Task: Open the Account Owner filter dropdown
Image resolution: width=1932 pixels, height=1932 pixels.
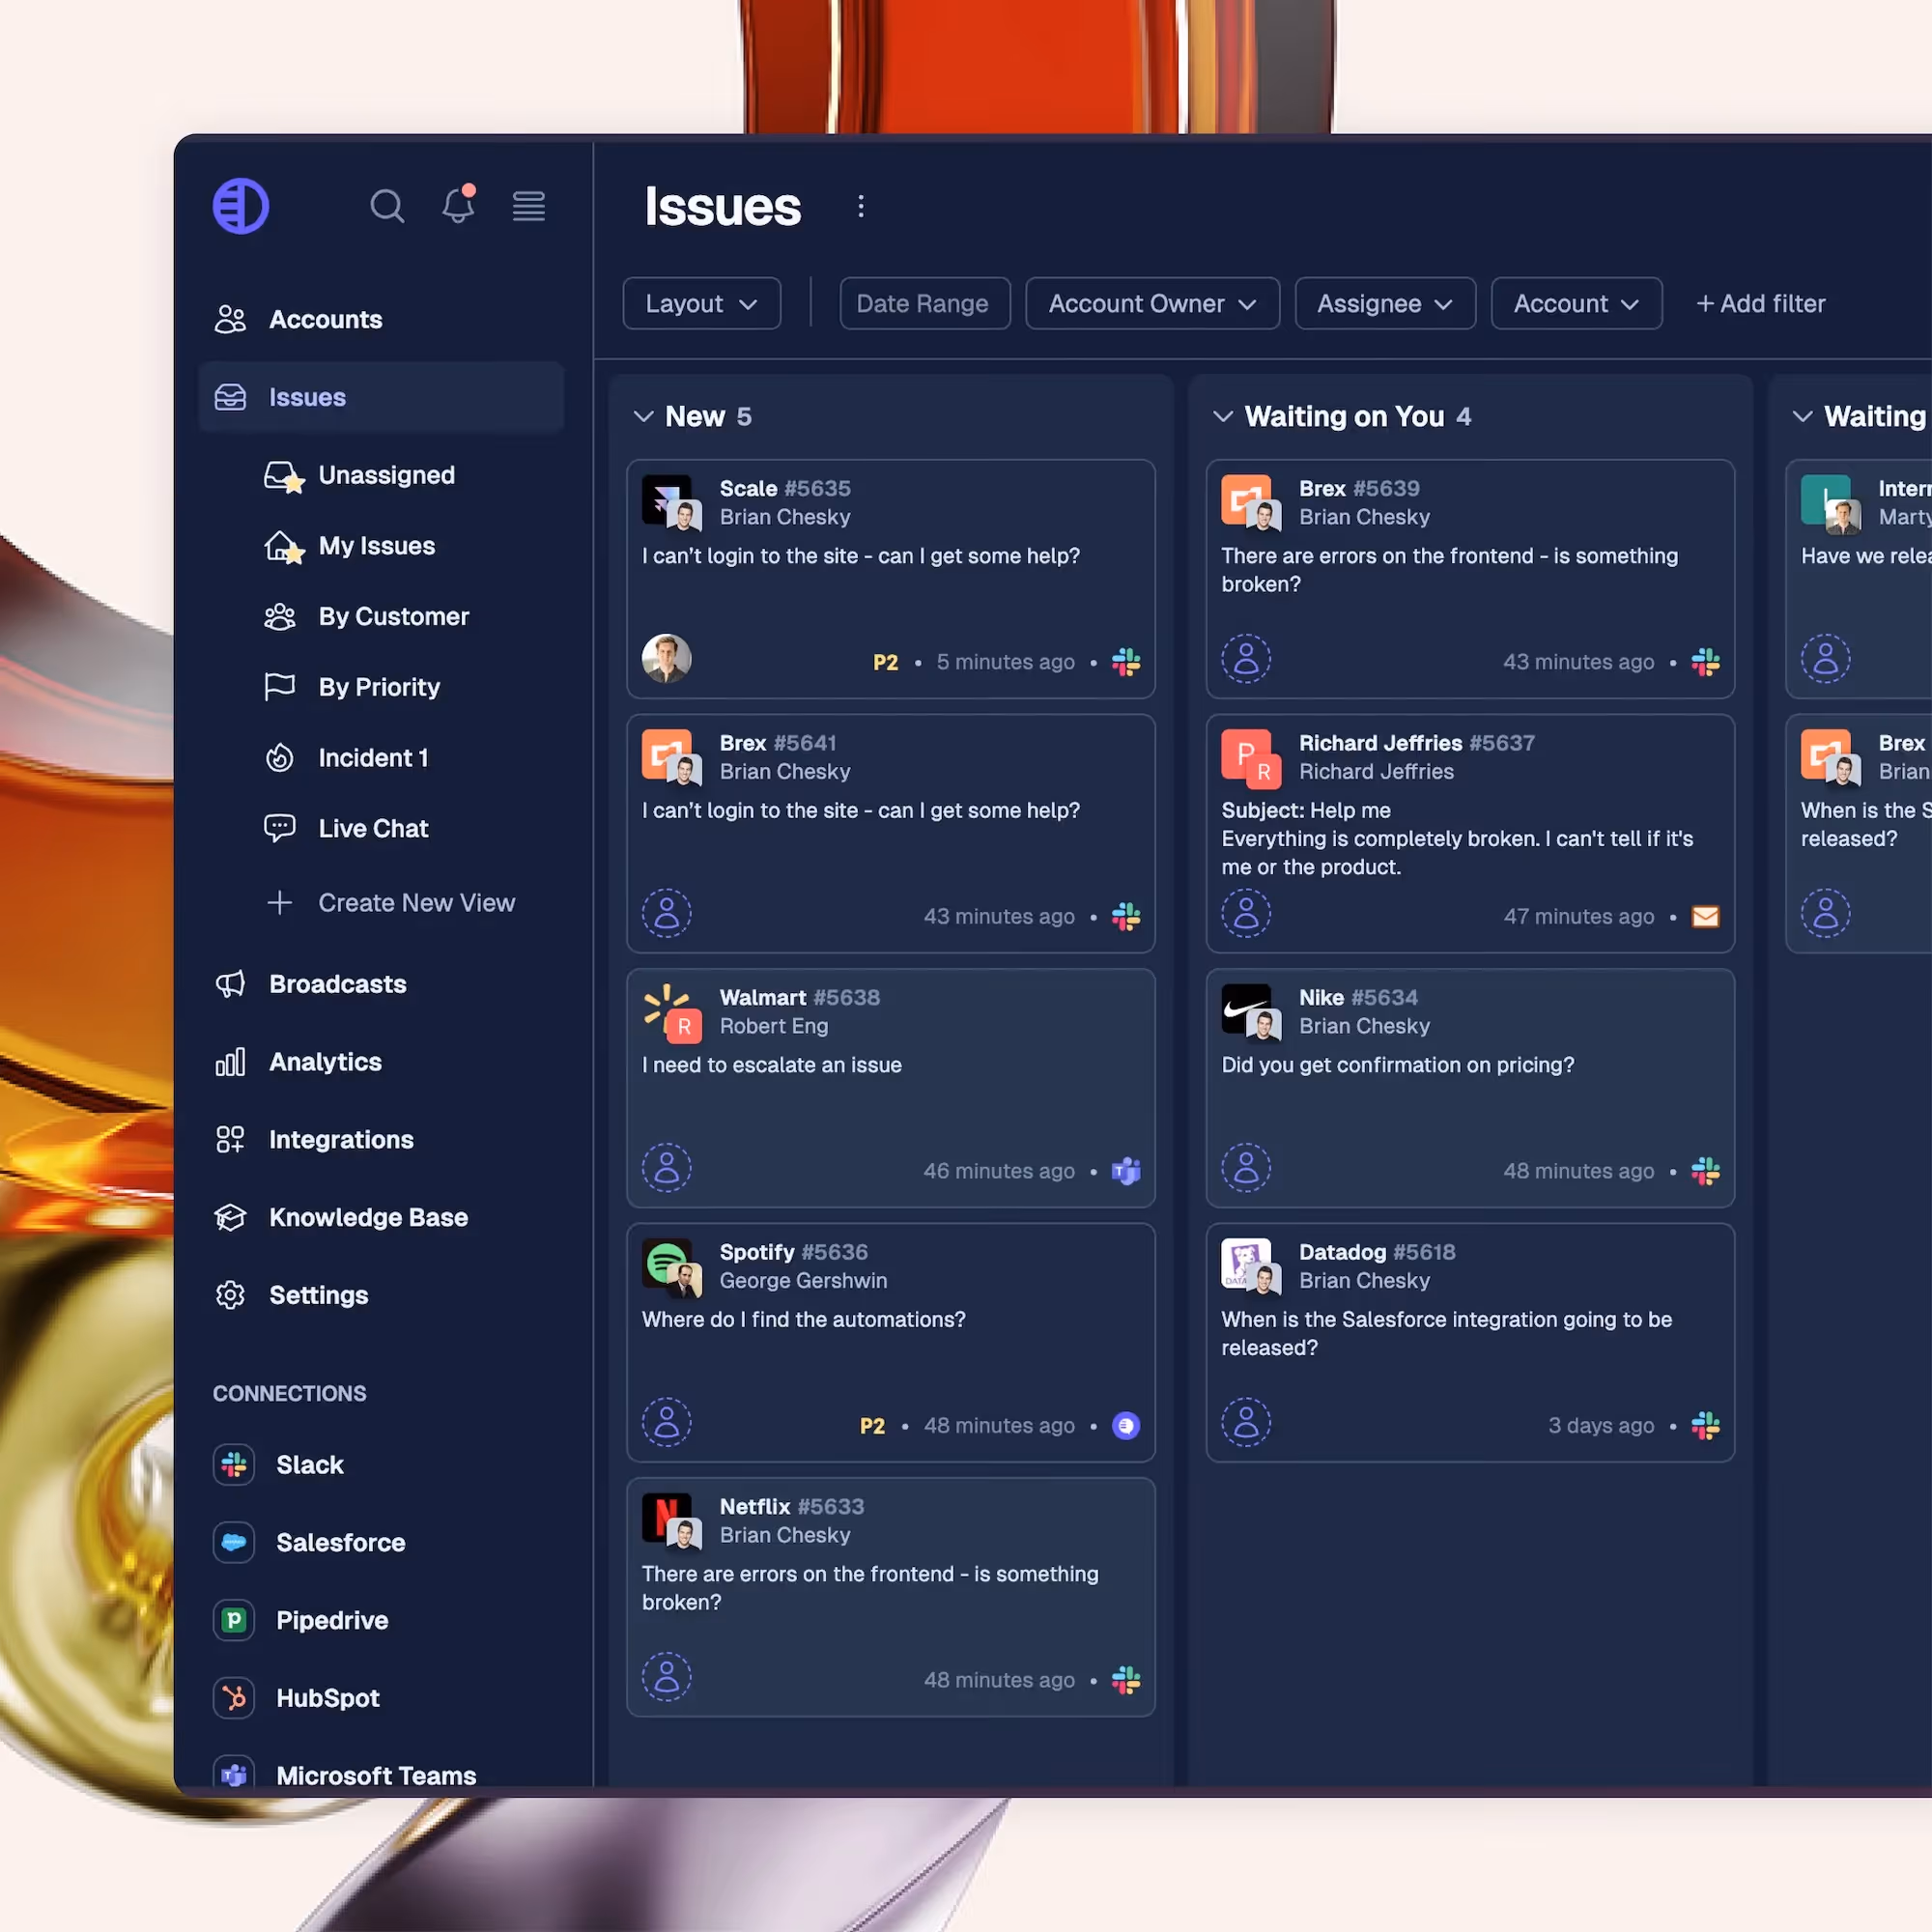Action: coord(1152,303)
